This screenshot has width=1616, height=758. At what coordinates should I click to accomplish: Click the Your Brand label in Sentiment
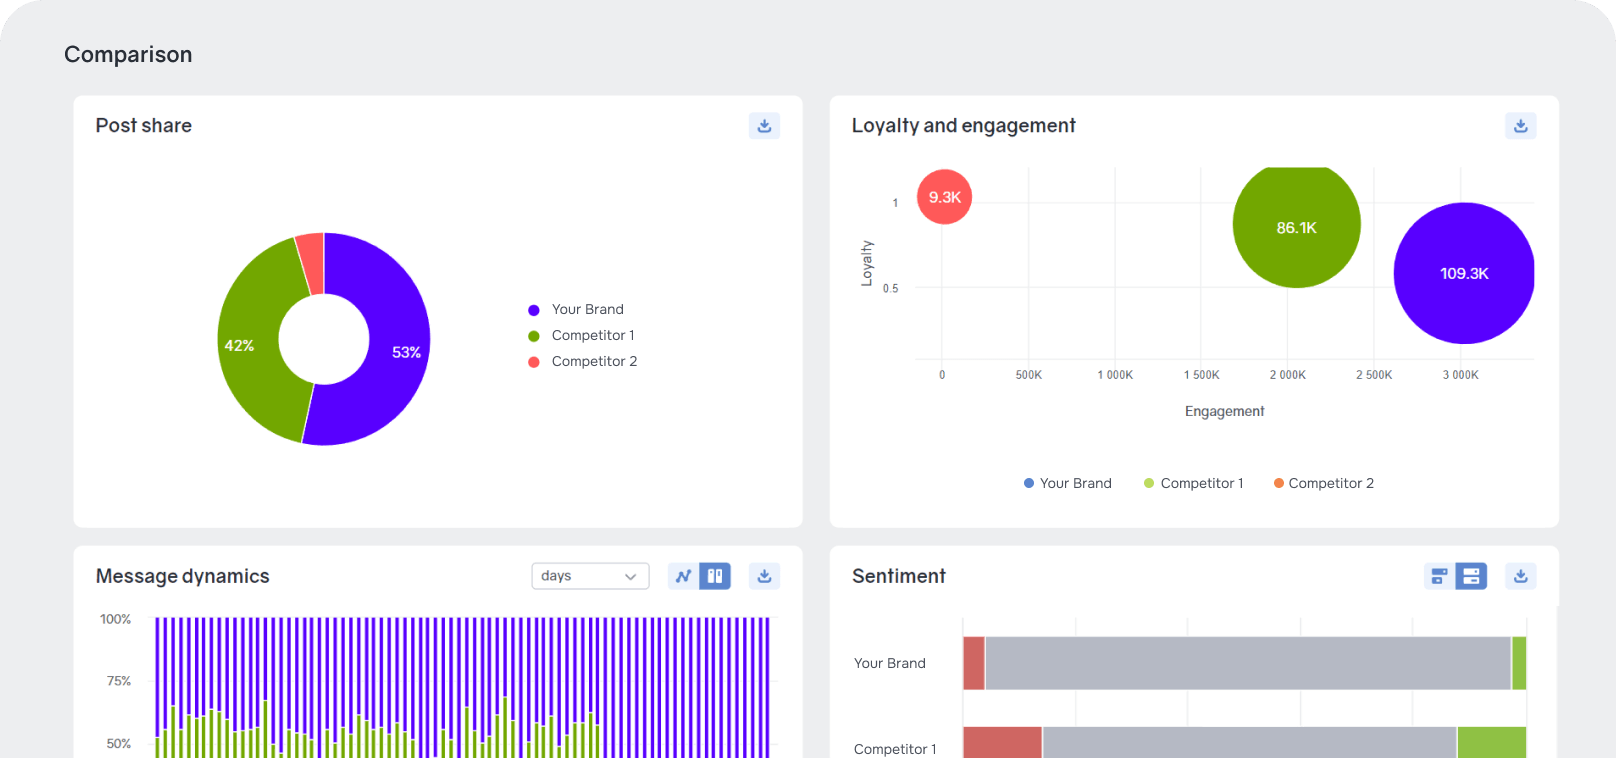pos(889,664)
